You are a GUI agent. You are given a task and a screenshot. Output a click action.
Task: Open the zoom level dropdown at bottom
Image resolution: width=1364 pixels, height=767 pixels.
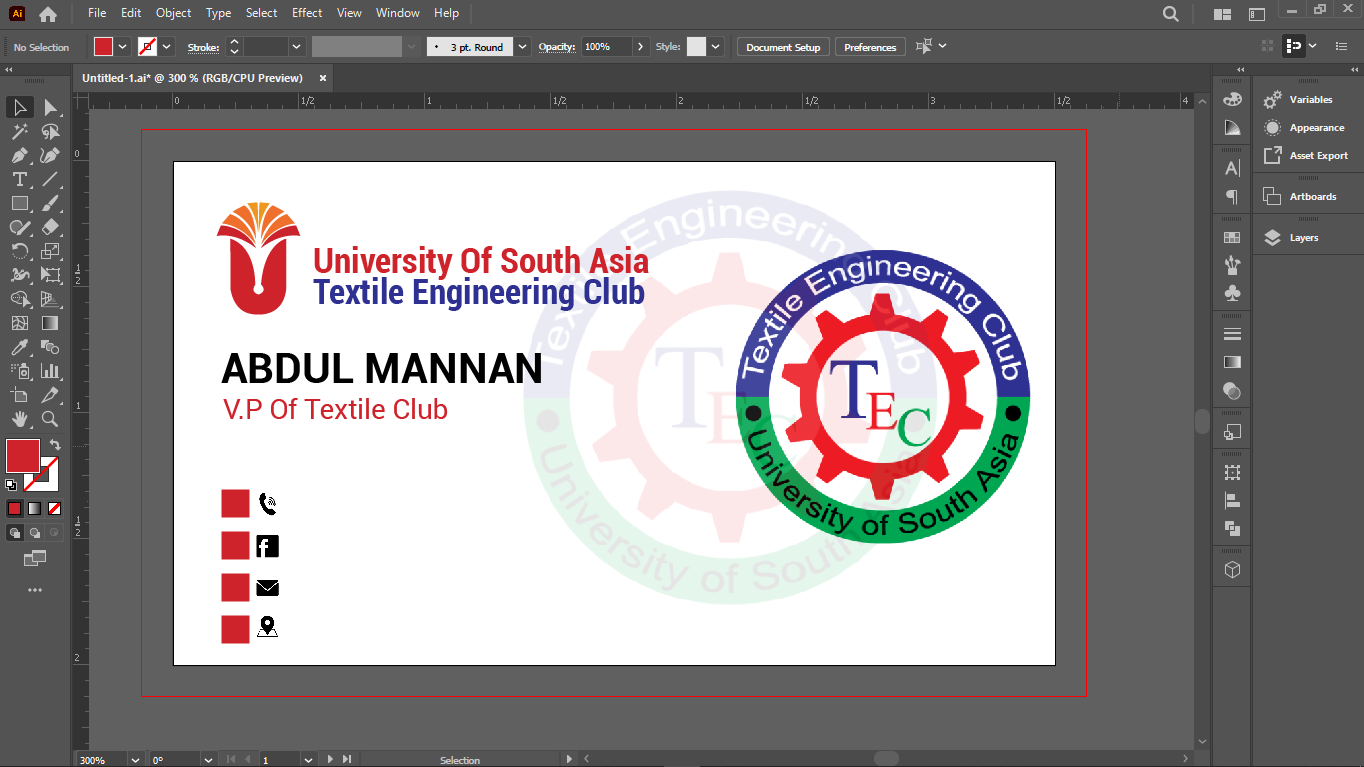pyautogui.click(x=134, y=760)
